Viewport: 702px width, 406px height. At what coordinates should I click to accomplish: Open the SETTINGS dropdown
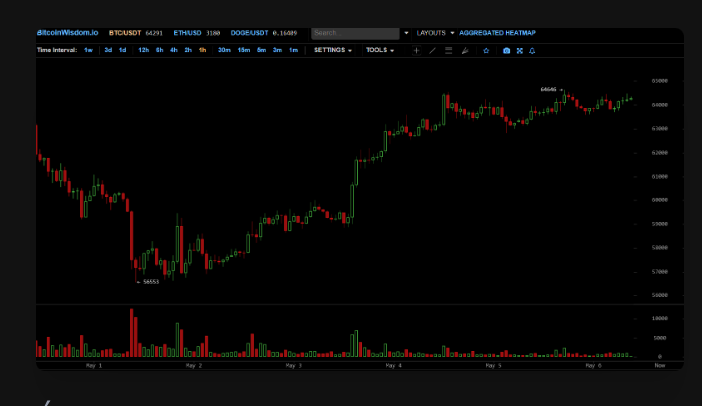click(x=332, y=50)
